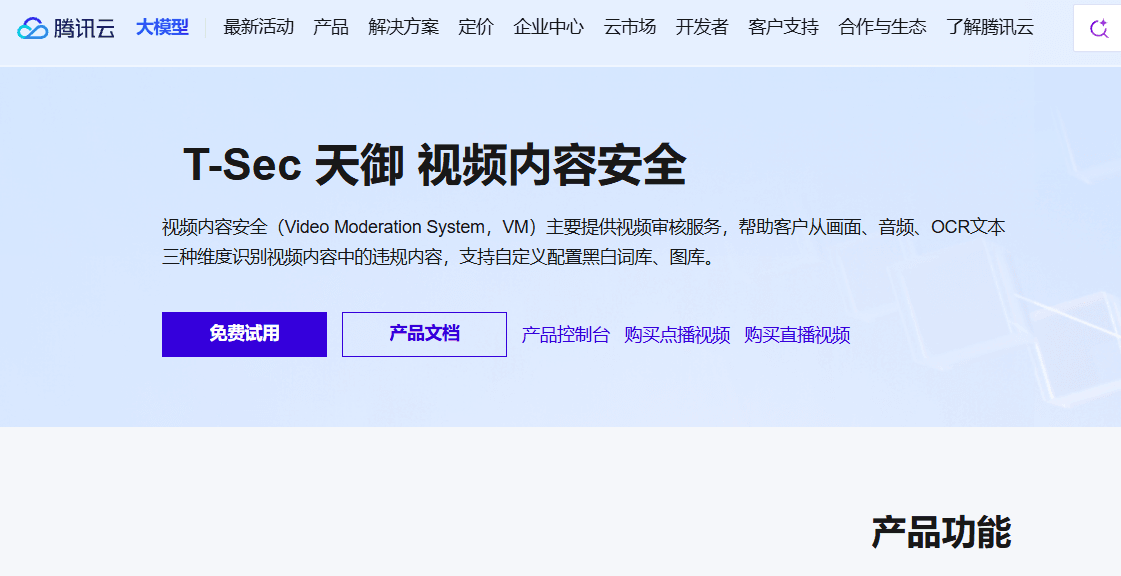Click the Tencent Cloud logo
Screen dimensions: 1121x576
coord(66,28)
